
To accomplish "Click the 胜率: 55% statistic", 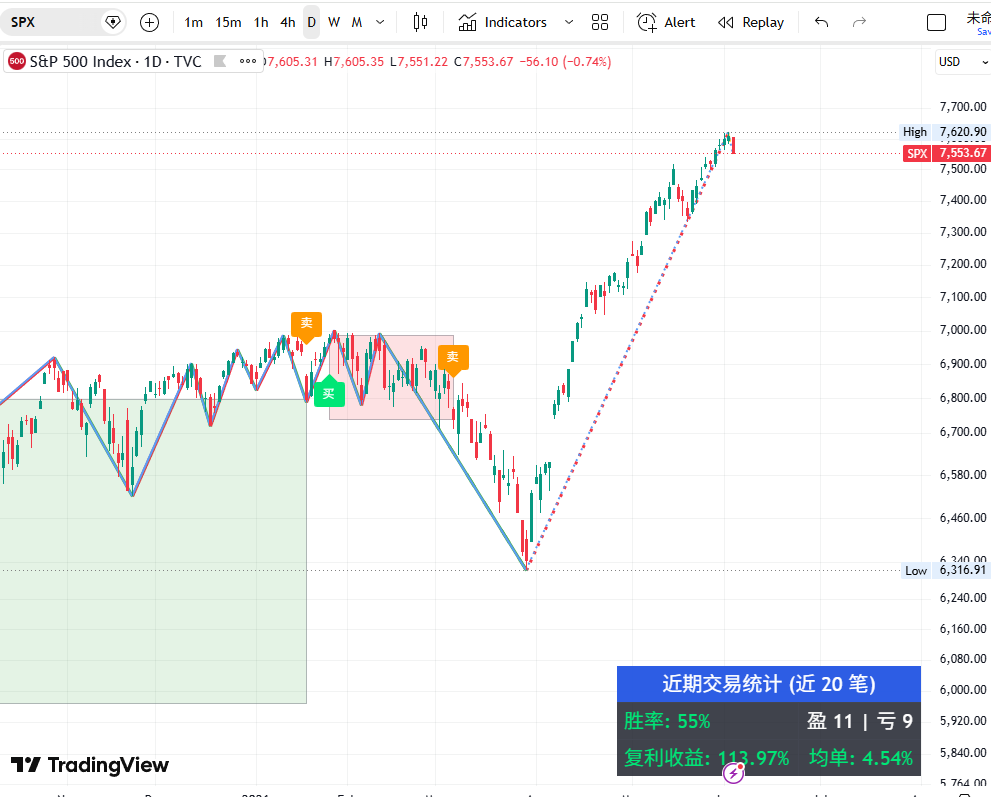I will (x=667, y=721).
